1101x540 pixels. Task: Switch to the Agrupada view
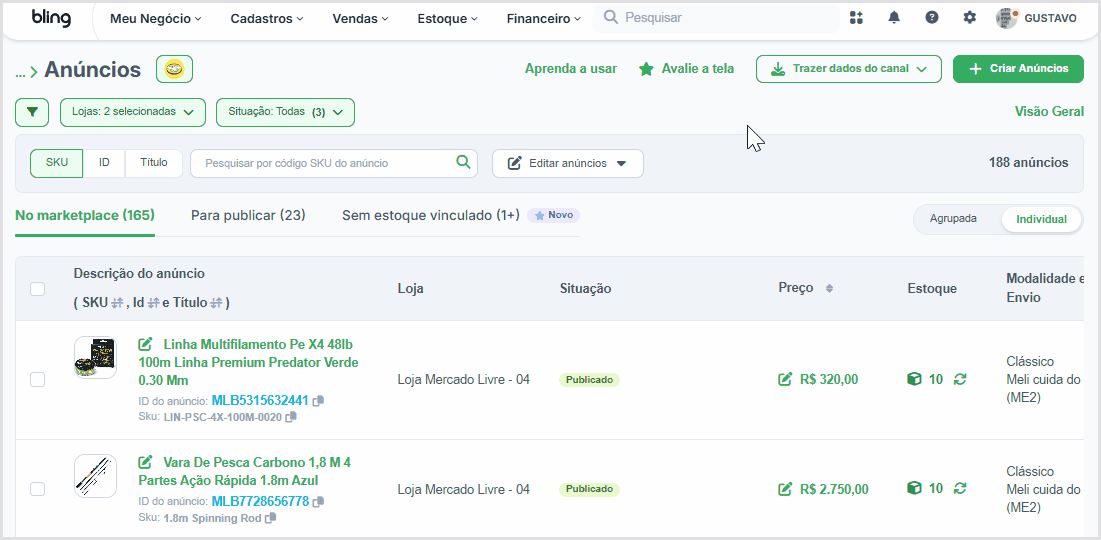click(x=953, y=218)
